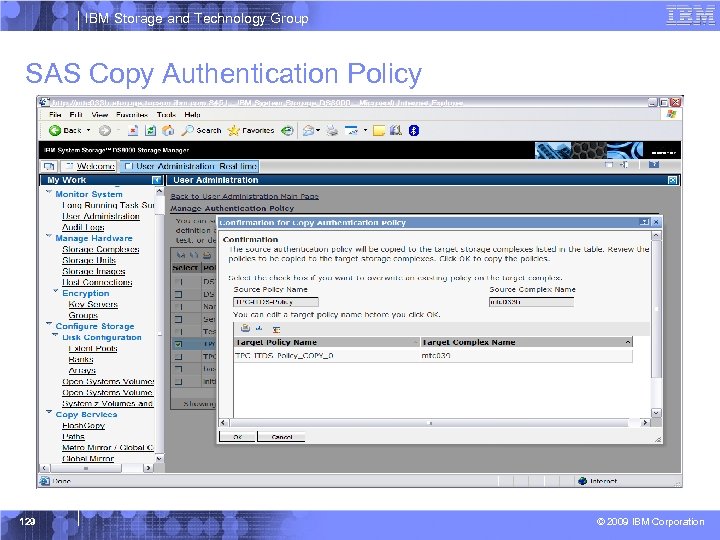Open the Back button history dropdown arrow
Viewport: 720px width, 540px height.
89,131
